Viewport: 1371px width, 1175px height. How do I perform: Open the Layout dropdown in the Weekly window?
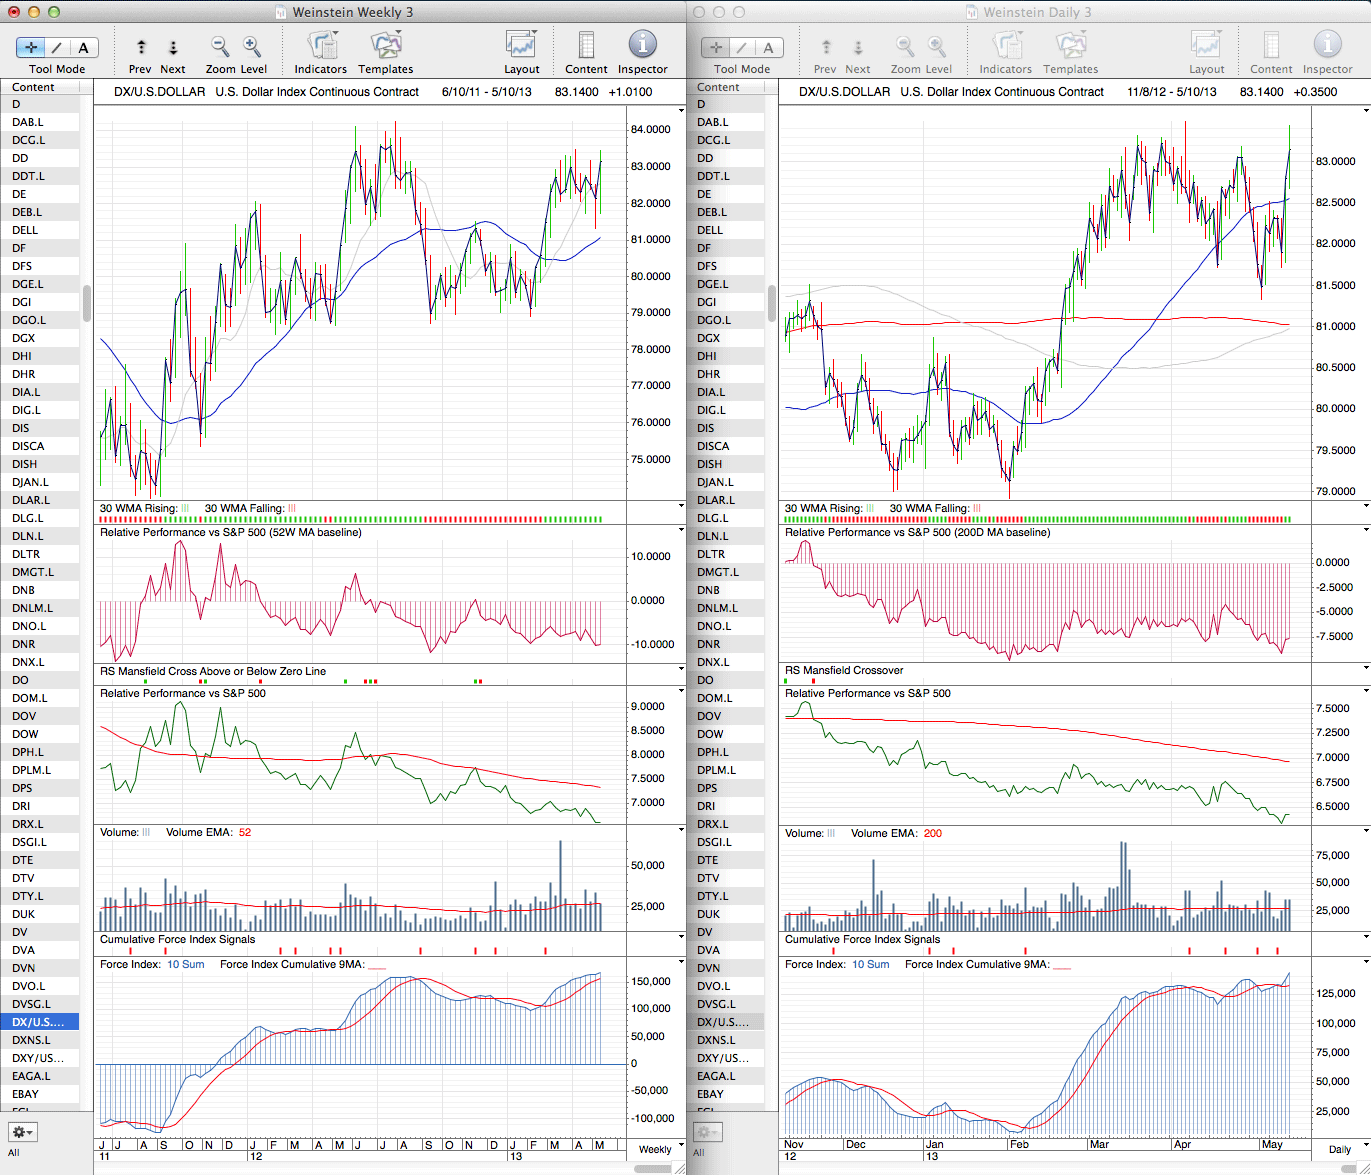coord(521,45)
